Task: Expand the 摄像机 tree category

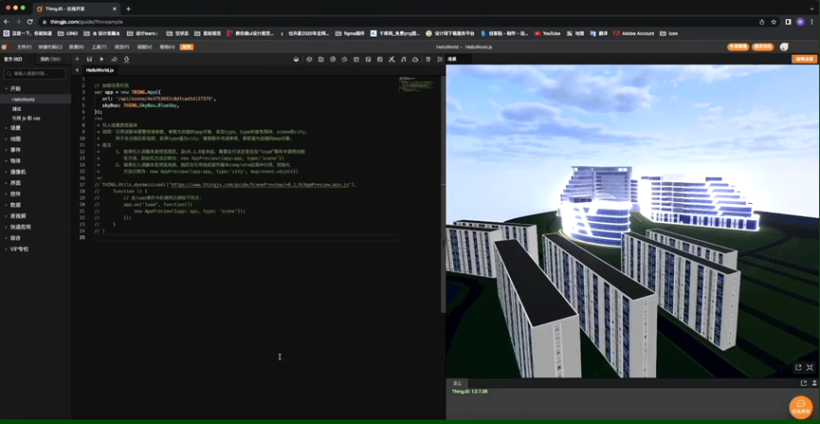Action: (x=17, y=172)
